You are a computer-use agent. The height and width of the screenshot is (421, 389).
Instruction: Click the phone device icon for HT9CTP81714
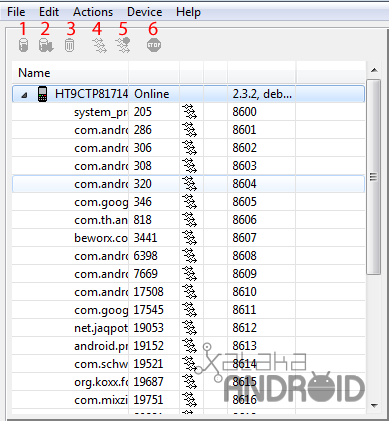pos(42,94)
